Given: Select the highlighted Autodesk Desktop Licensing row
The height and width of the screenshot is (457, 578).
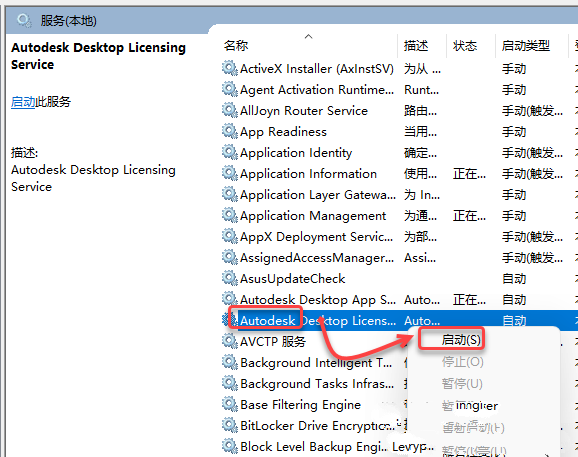Looking at the screenshot, I should pyautogui.click(x=399, y=321).
